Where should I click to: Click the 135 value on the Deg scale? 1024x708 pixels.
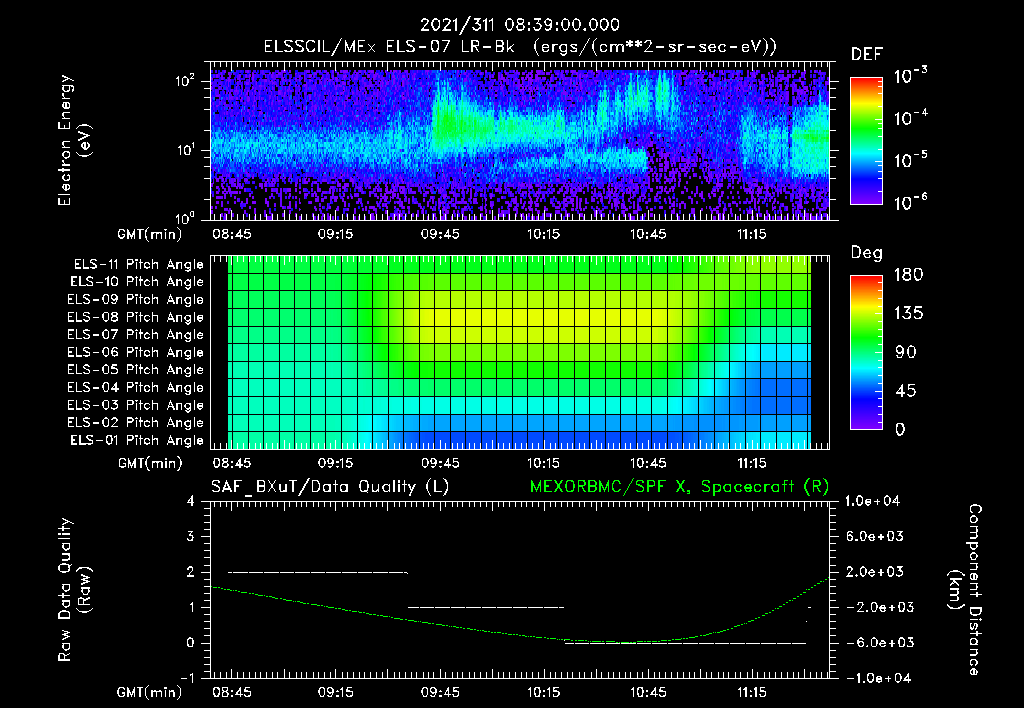click(x=908, y=314)
